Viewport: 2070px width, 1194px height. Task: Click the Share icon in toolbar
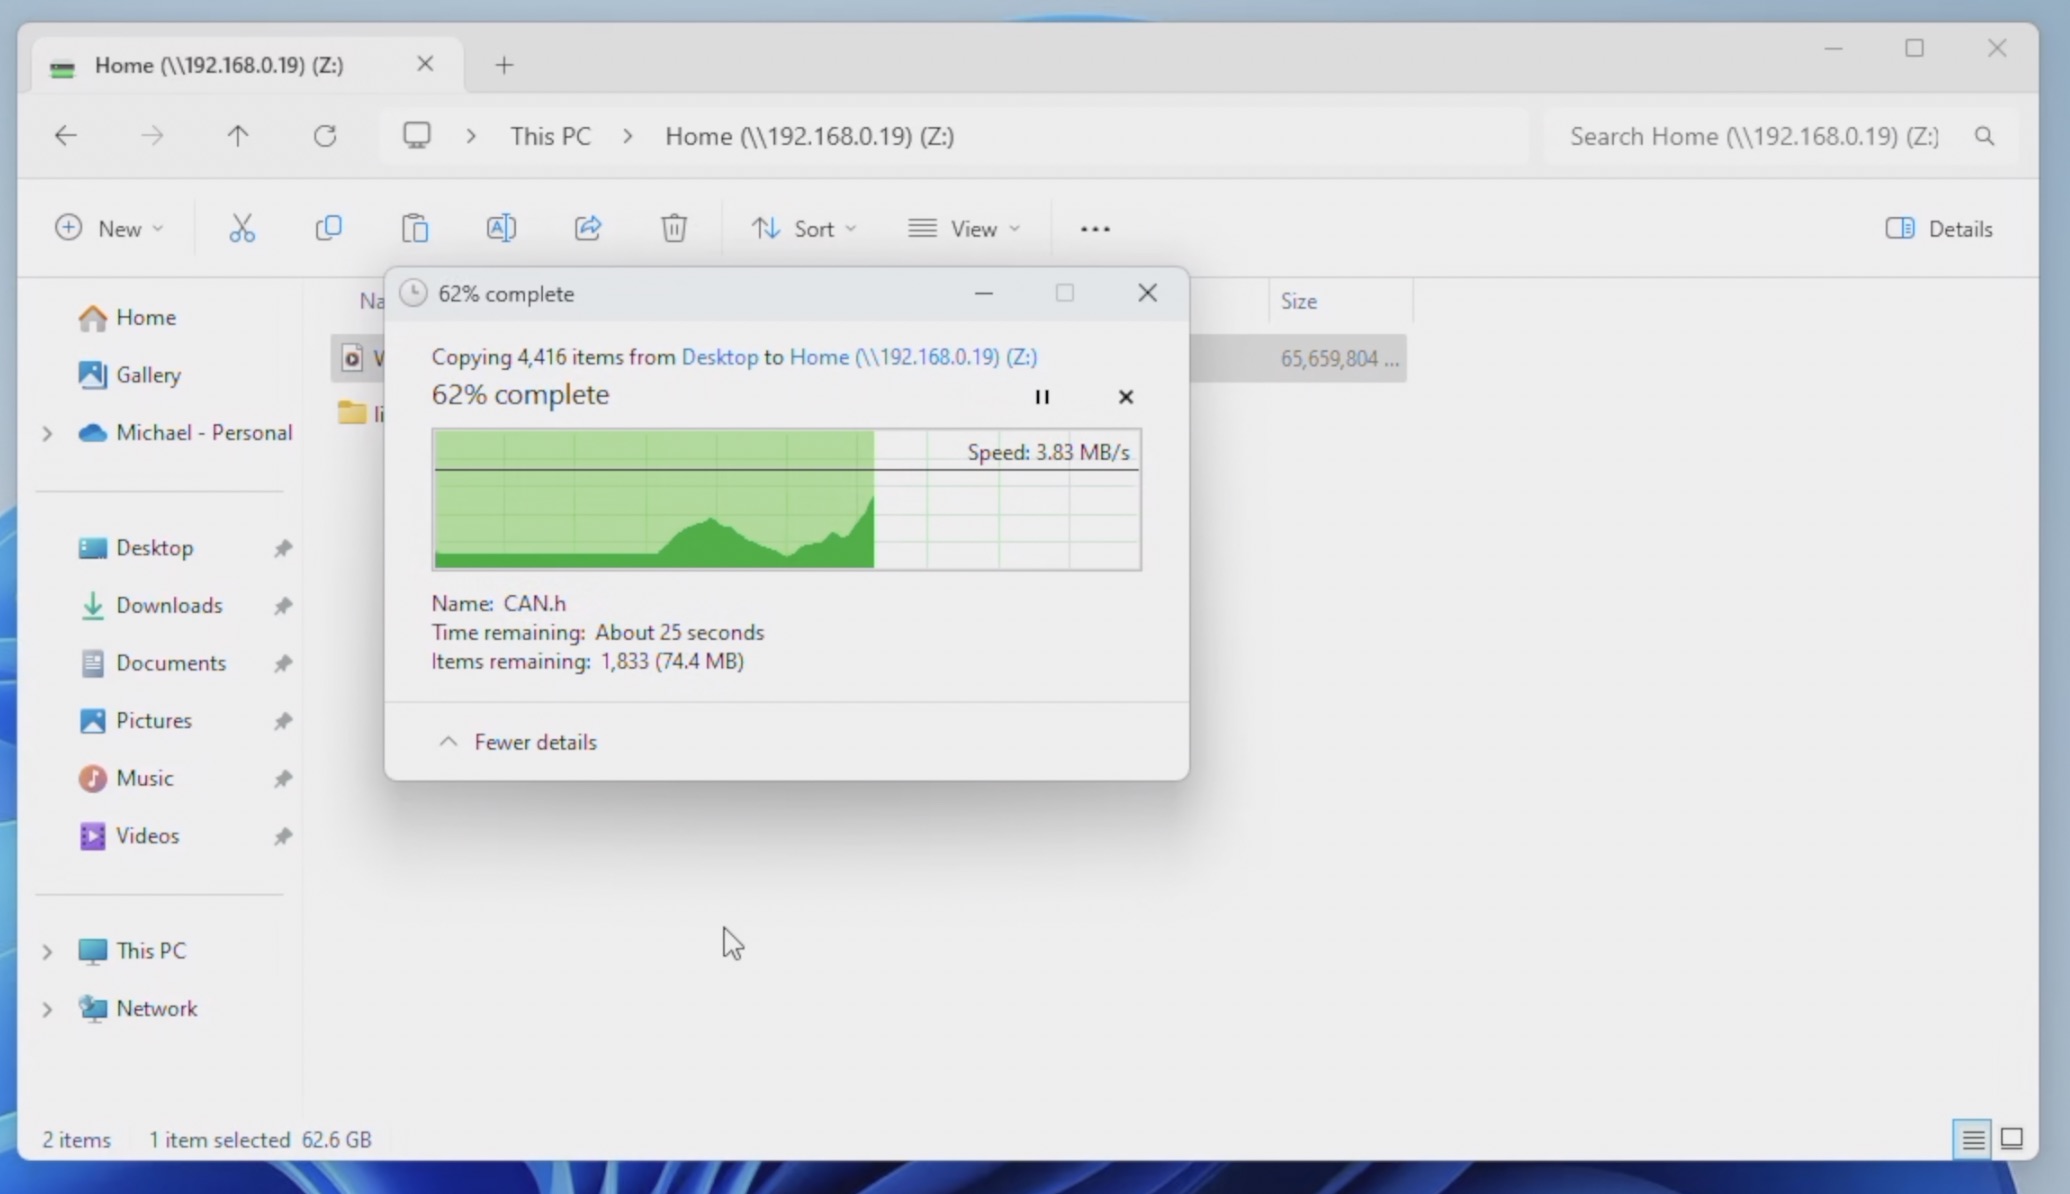[588, 229]
